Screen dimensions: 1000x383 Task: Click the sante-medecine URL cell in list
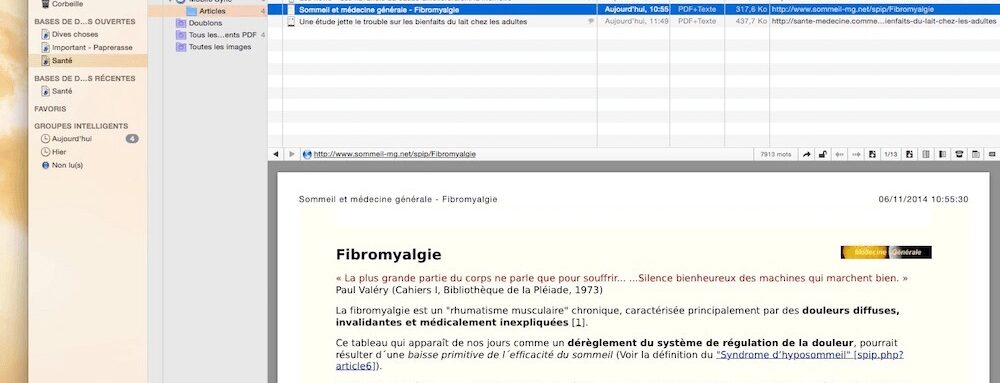pyautogui.click(x=884, y=21)
